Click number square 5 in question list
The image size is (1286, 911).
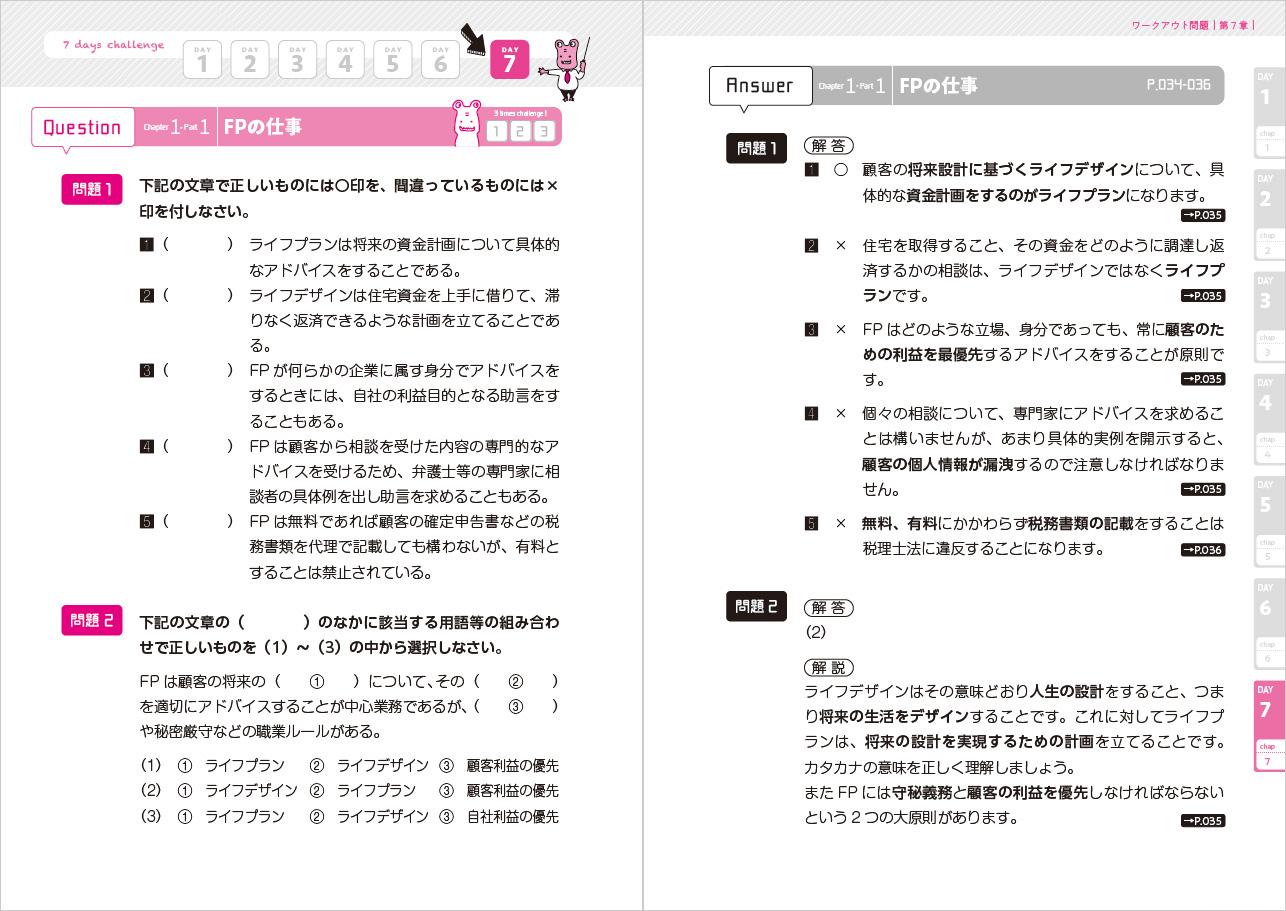point(147,521)
